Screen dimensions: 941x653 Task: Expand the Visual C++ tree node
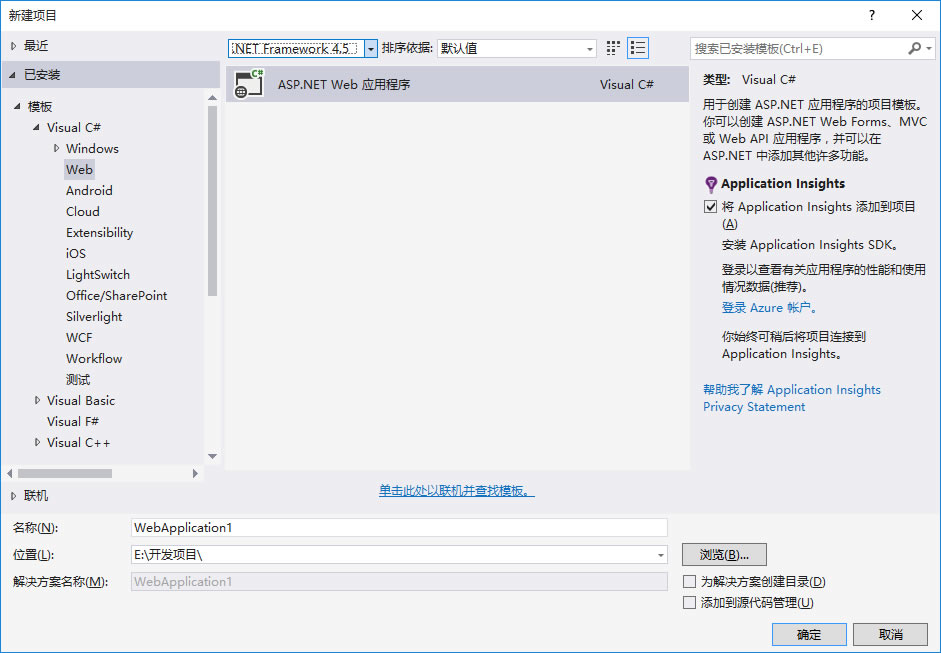[x=37, y=442]
